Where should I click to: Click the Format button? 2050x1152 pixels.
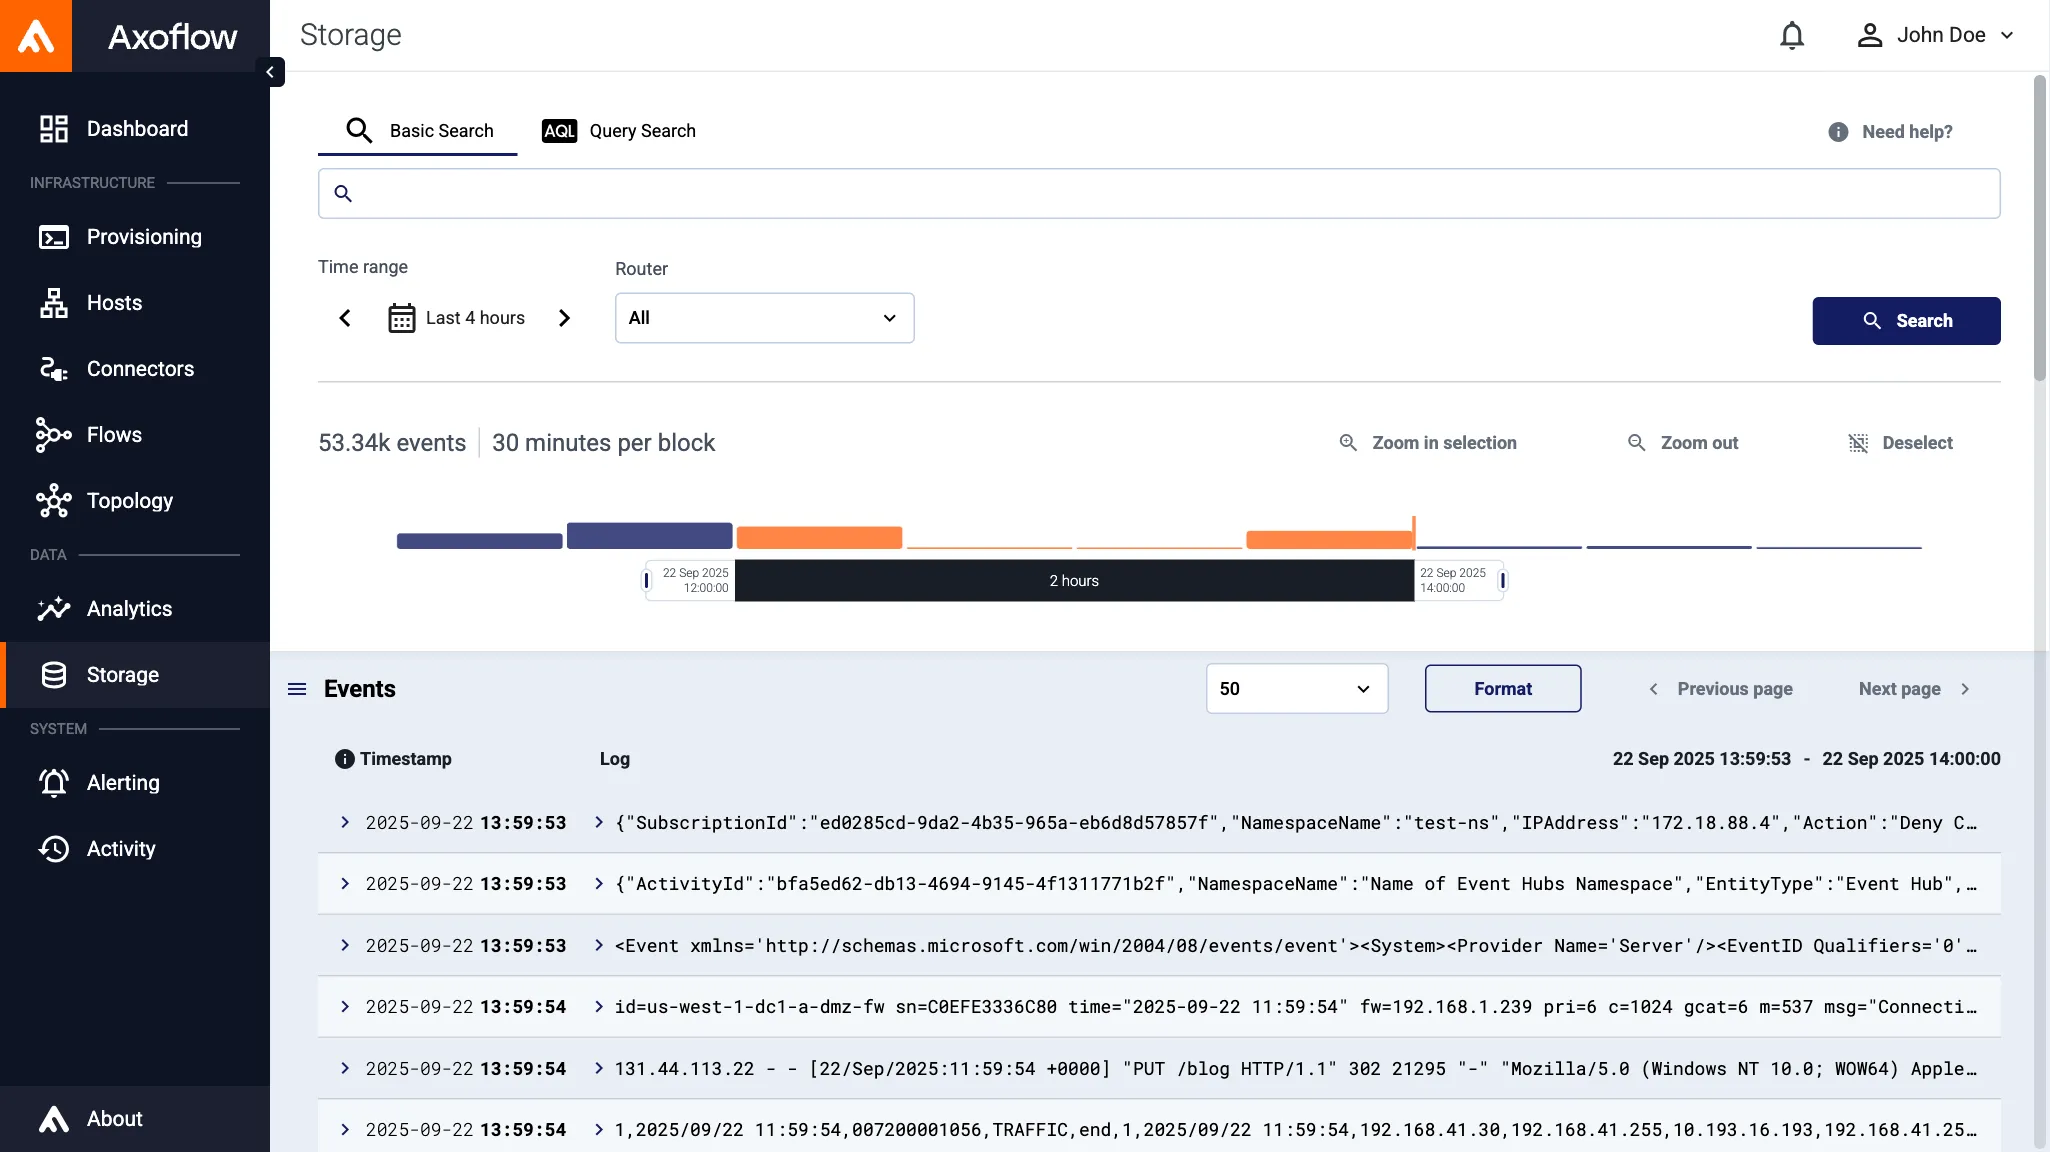[x=1502, y=689]
